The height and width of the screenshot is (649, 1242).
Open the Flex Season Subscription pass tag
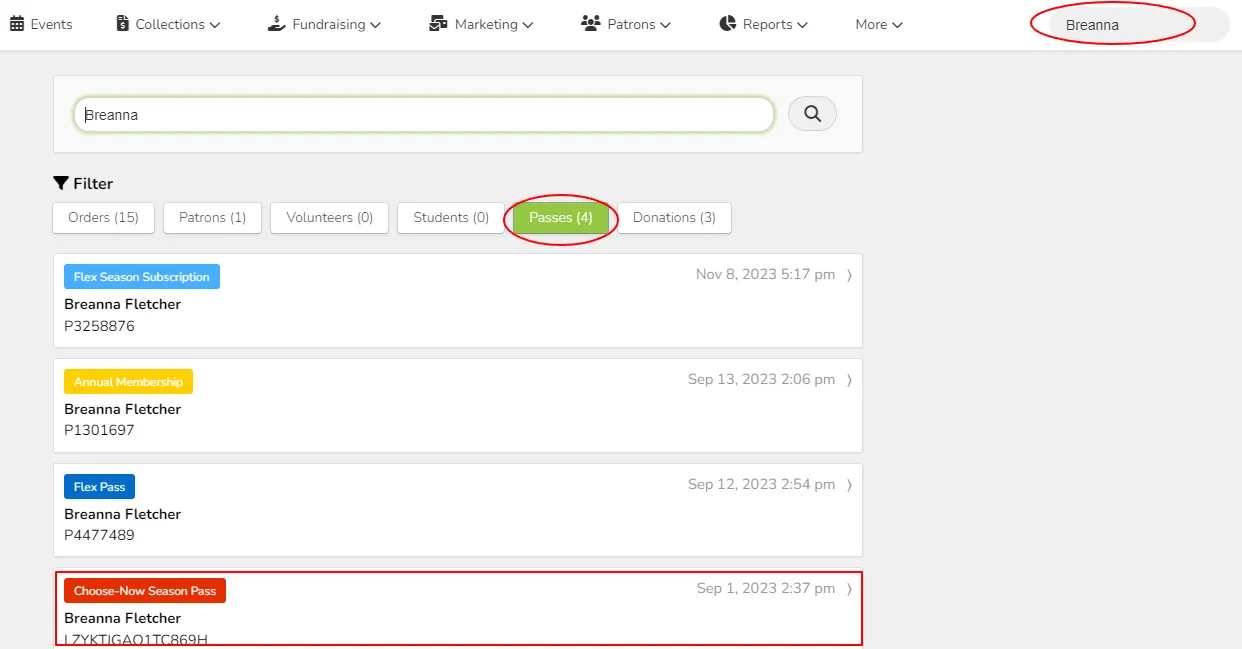coord(142,277)
